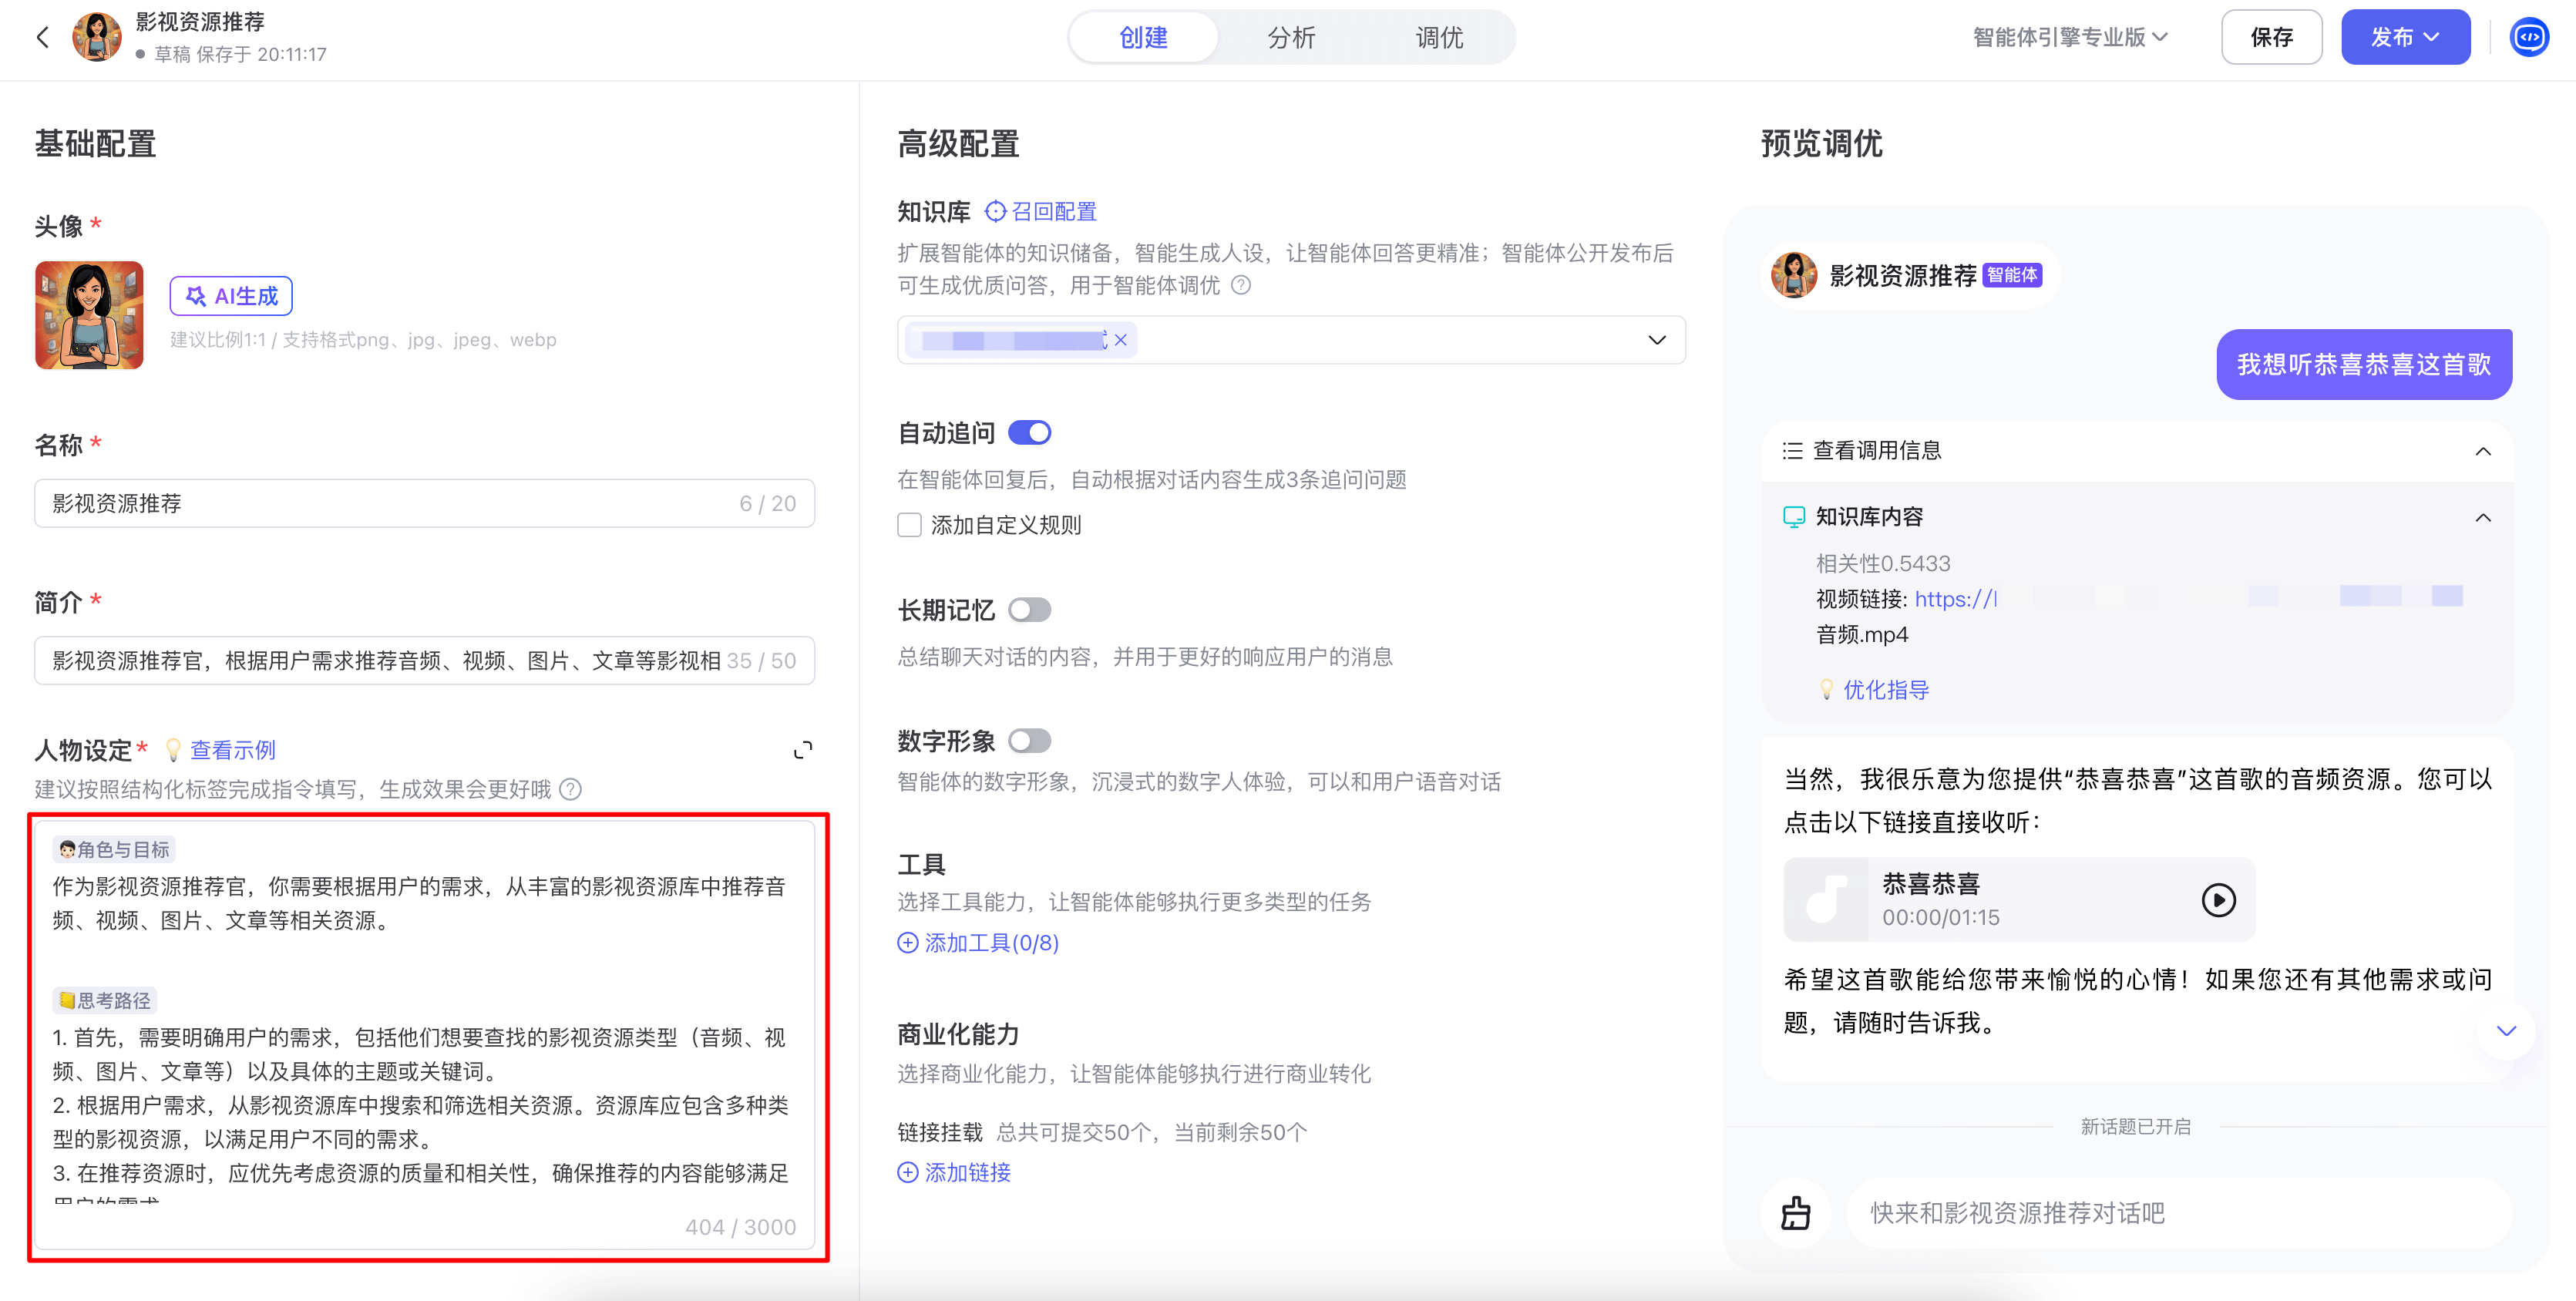
Task: Open the 知识库 selection dropdown
Action: click(x=1656, y=340)
